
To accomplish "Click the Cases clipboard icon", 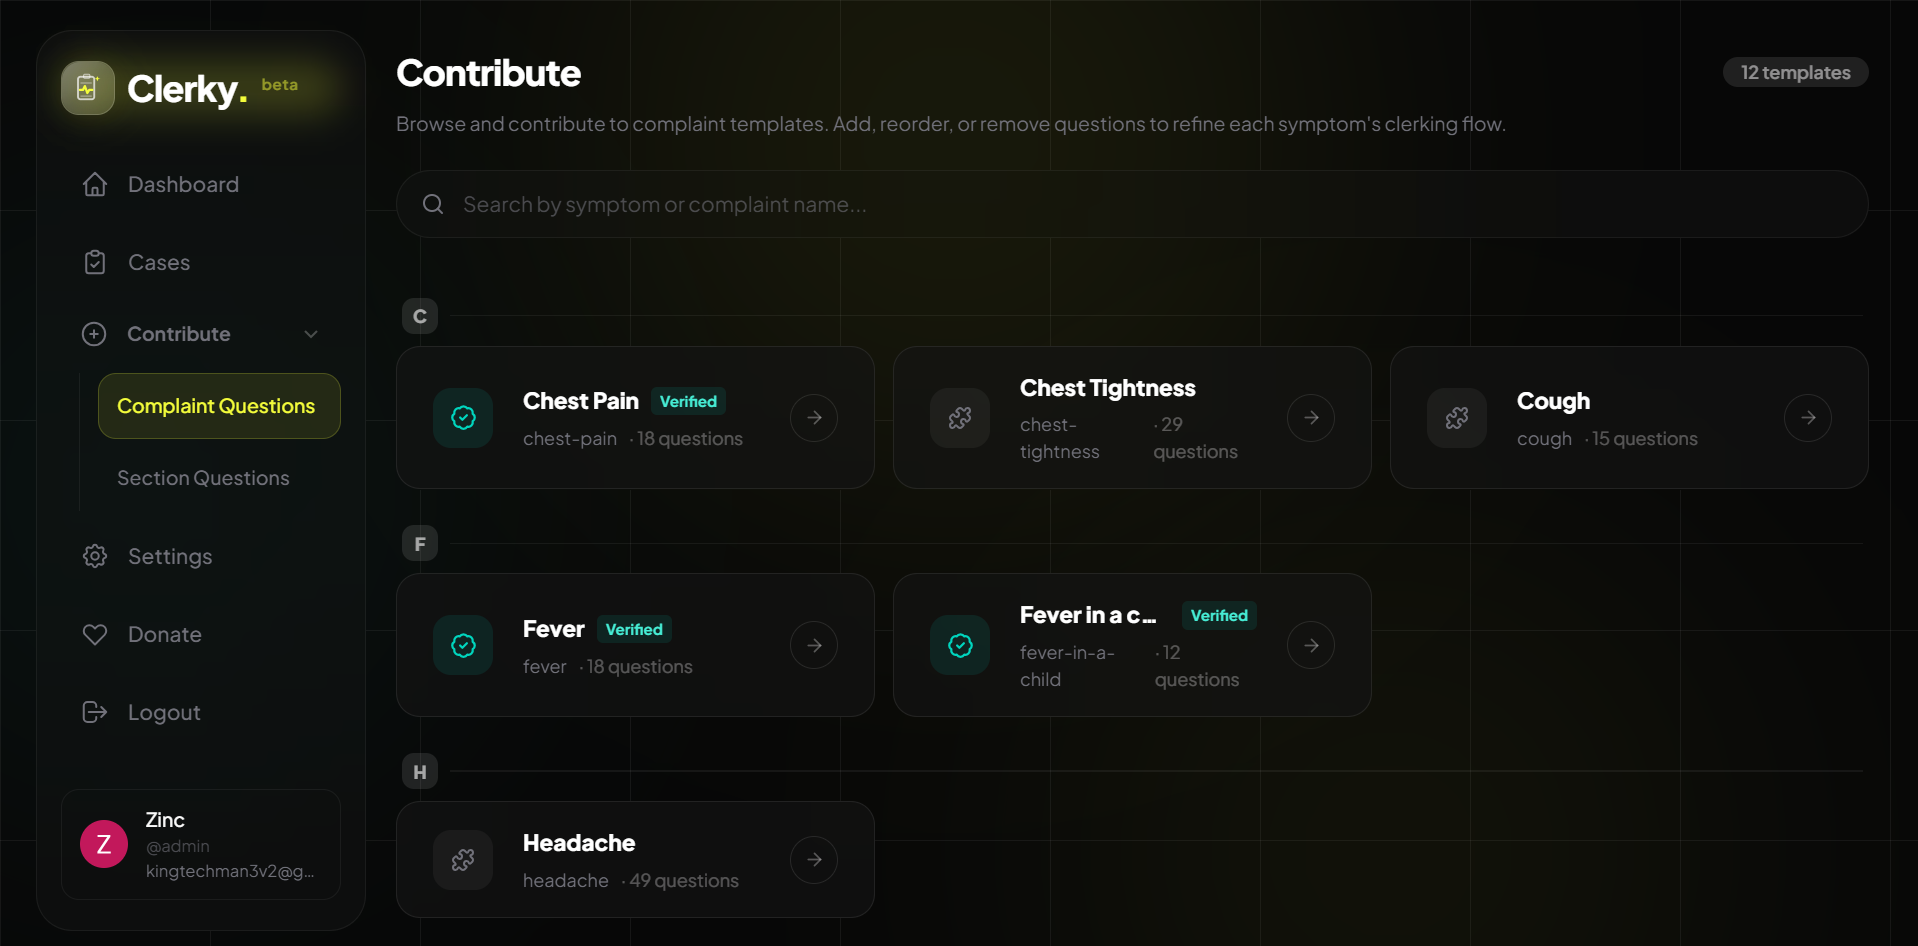I will point(95,262).
